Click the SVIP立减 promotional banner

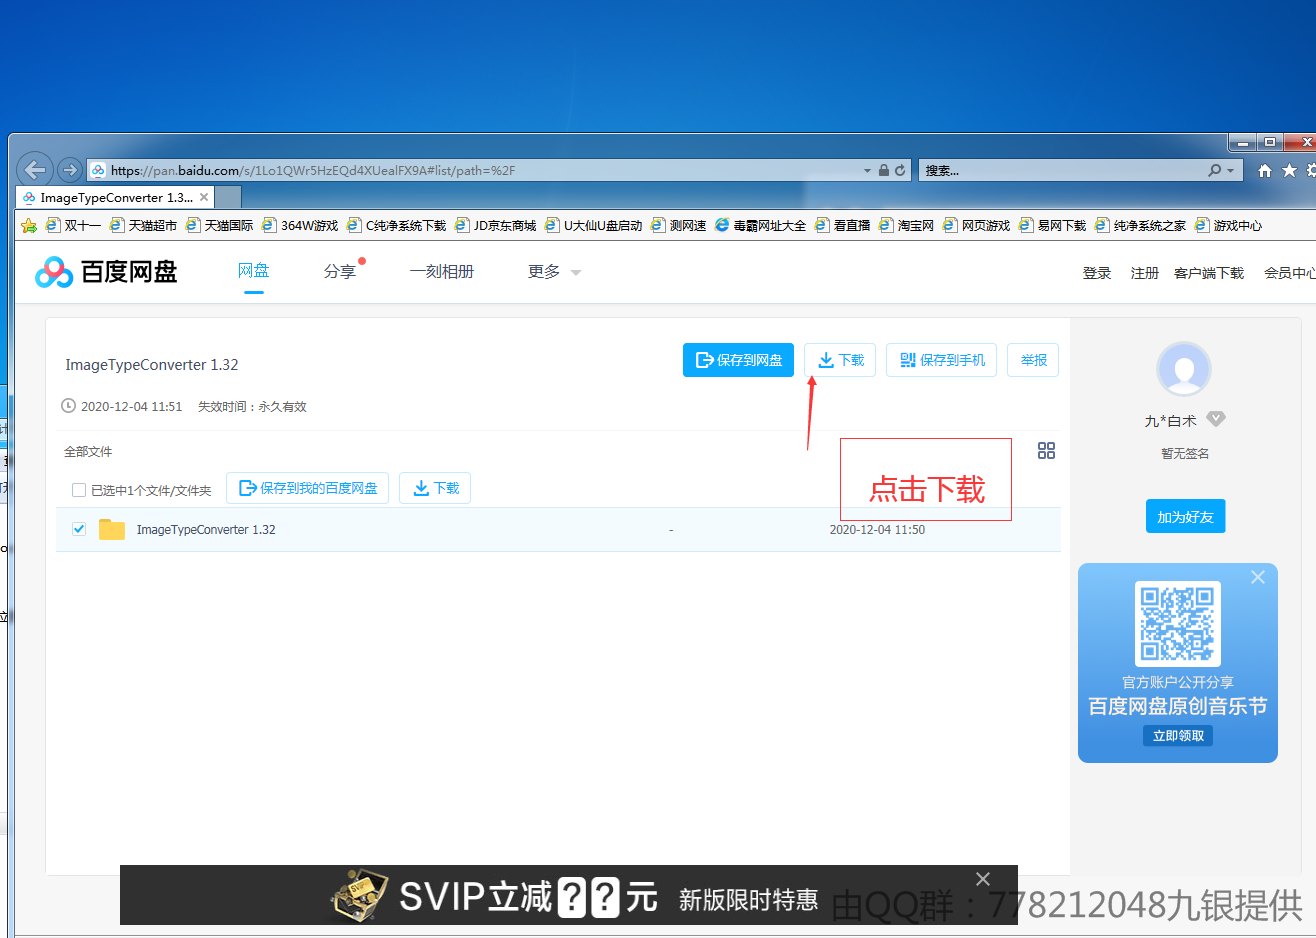569,895
